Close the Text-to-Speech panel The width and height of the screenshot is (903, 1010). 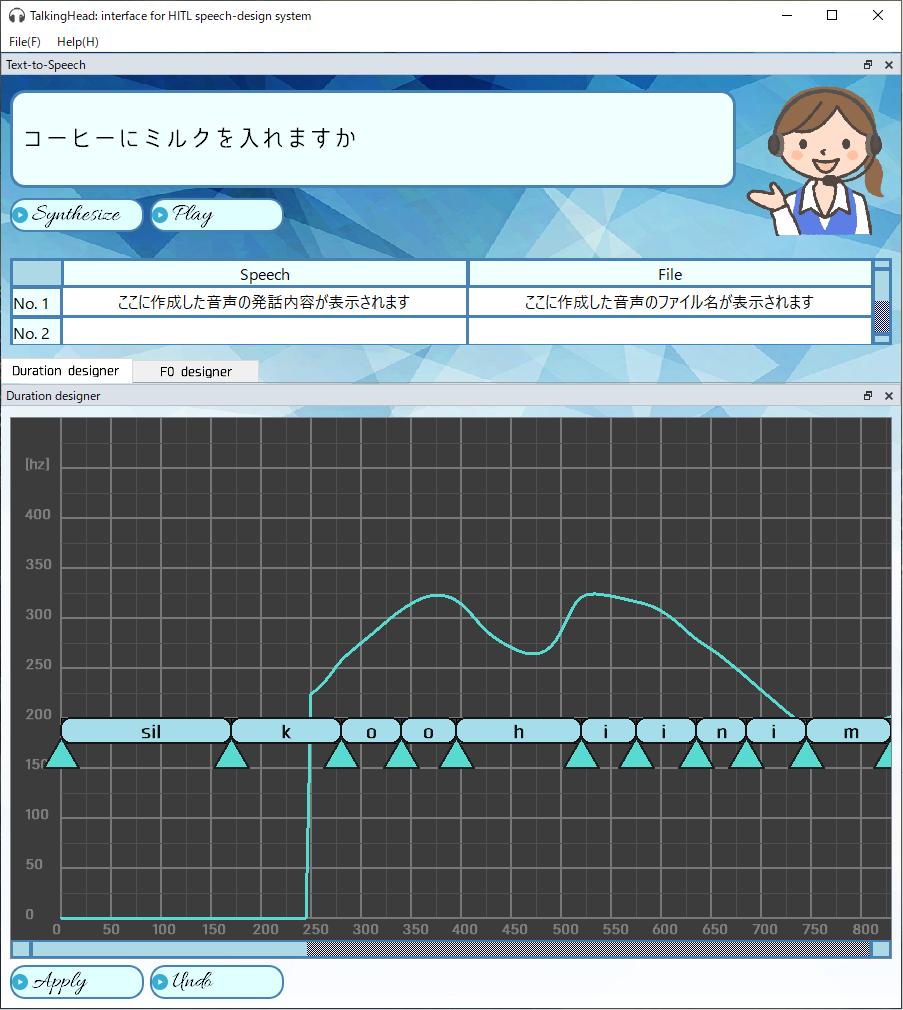[x=889, y=64]
